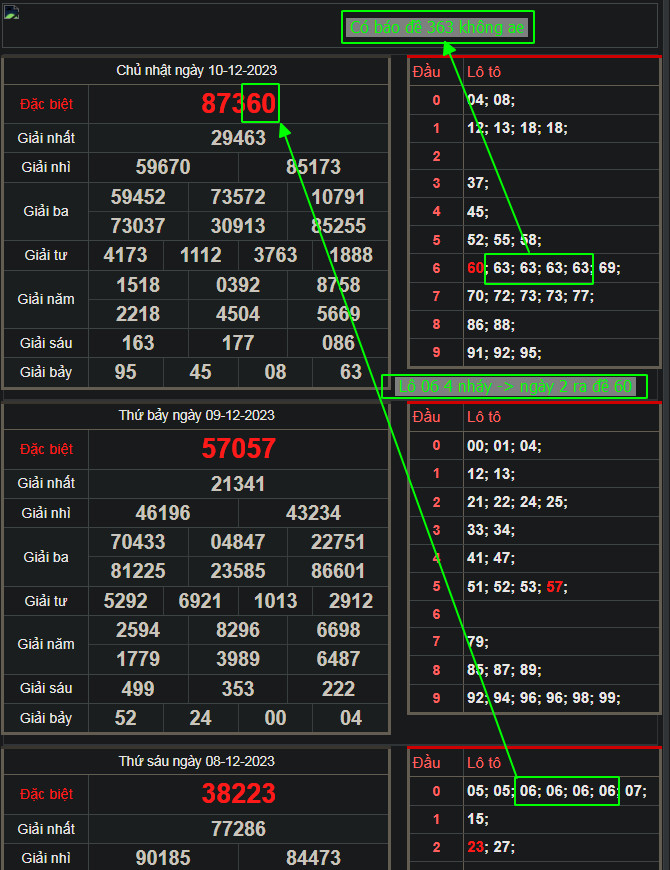Select Giải tư number 4173
Image resolution: width=670 pixels, height=870 pixels.
(126, 255)
